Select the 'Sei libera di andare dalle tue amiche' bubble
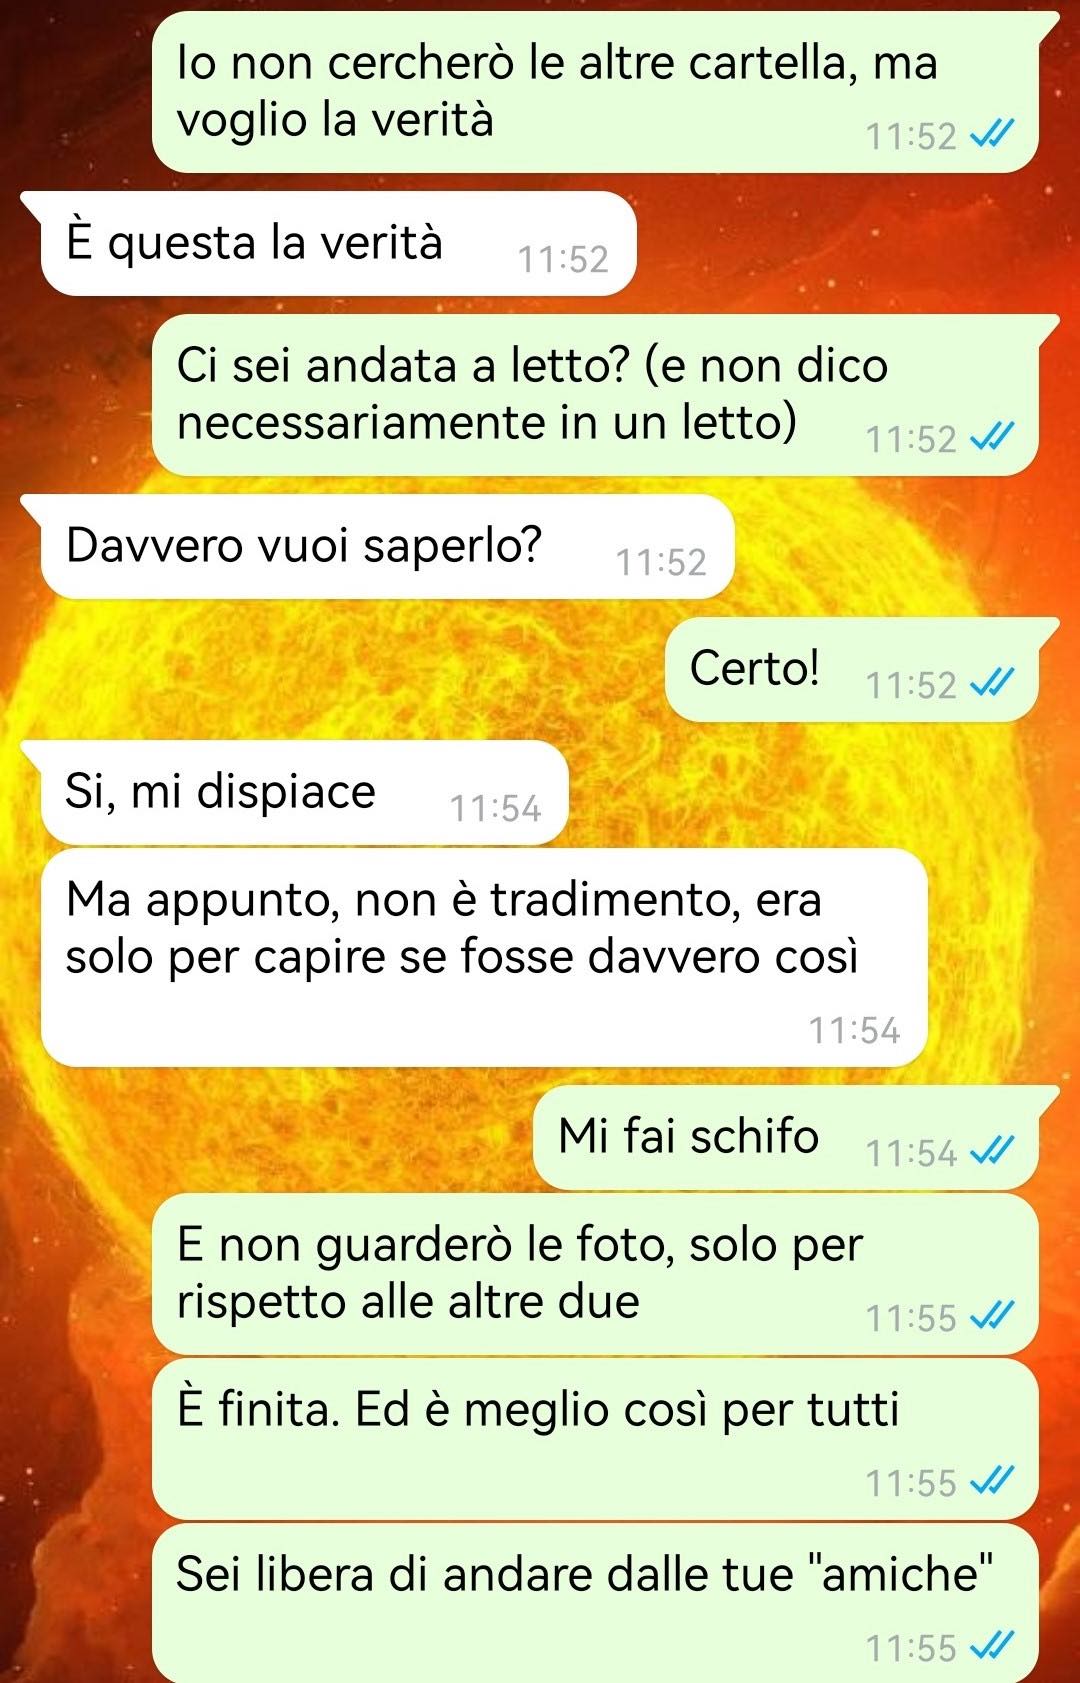Viewport: 1080px width, 1683px height. [595, 1603]
